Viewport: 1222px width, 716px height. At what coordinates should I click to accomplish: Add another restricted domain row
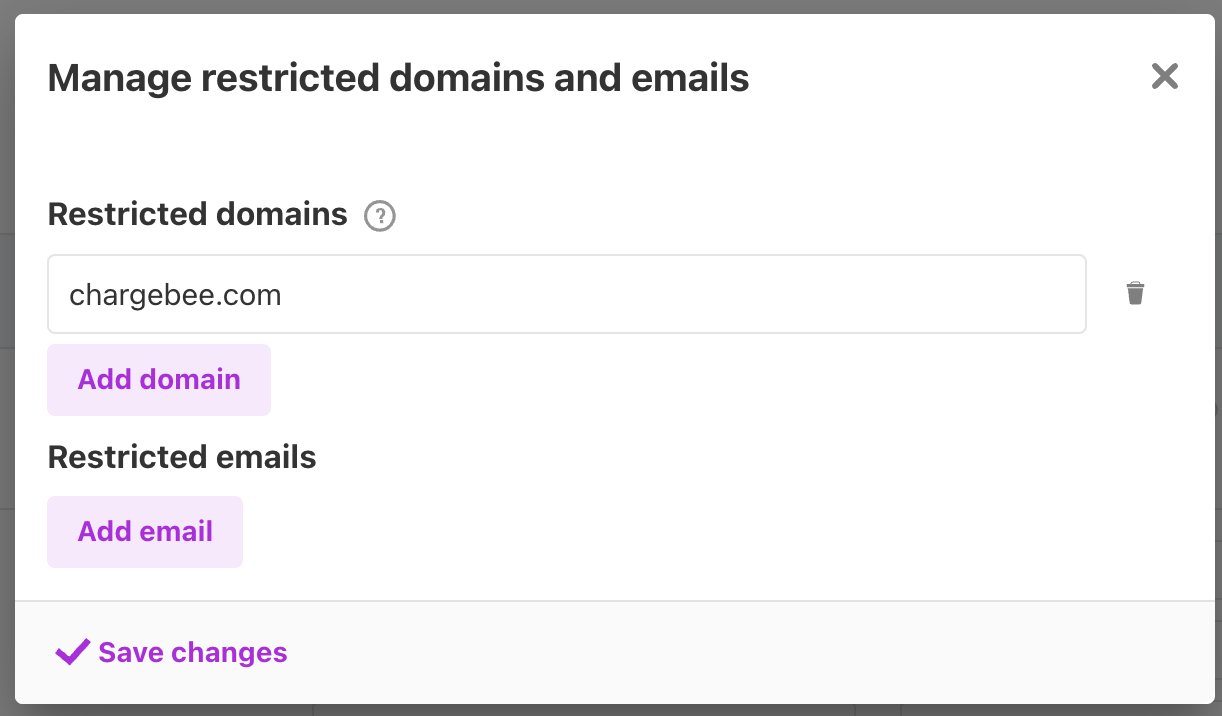[159, 380]
